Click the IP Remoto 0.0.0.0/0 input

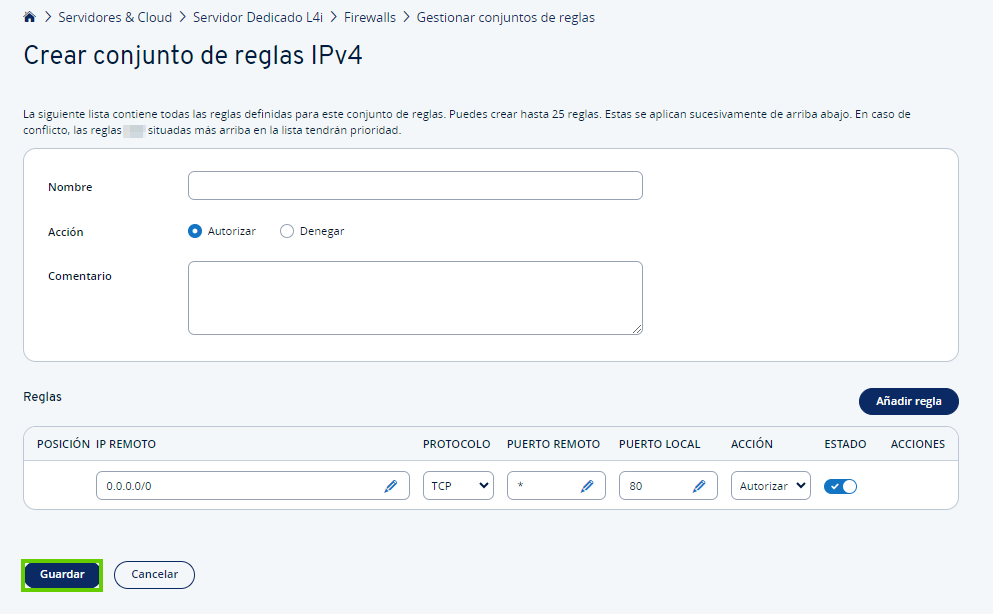[240, 486]
